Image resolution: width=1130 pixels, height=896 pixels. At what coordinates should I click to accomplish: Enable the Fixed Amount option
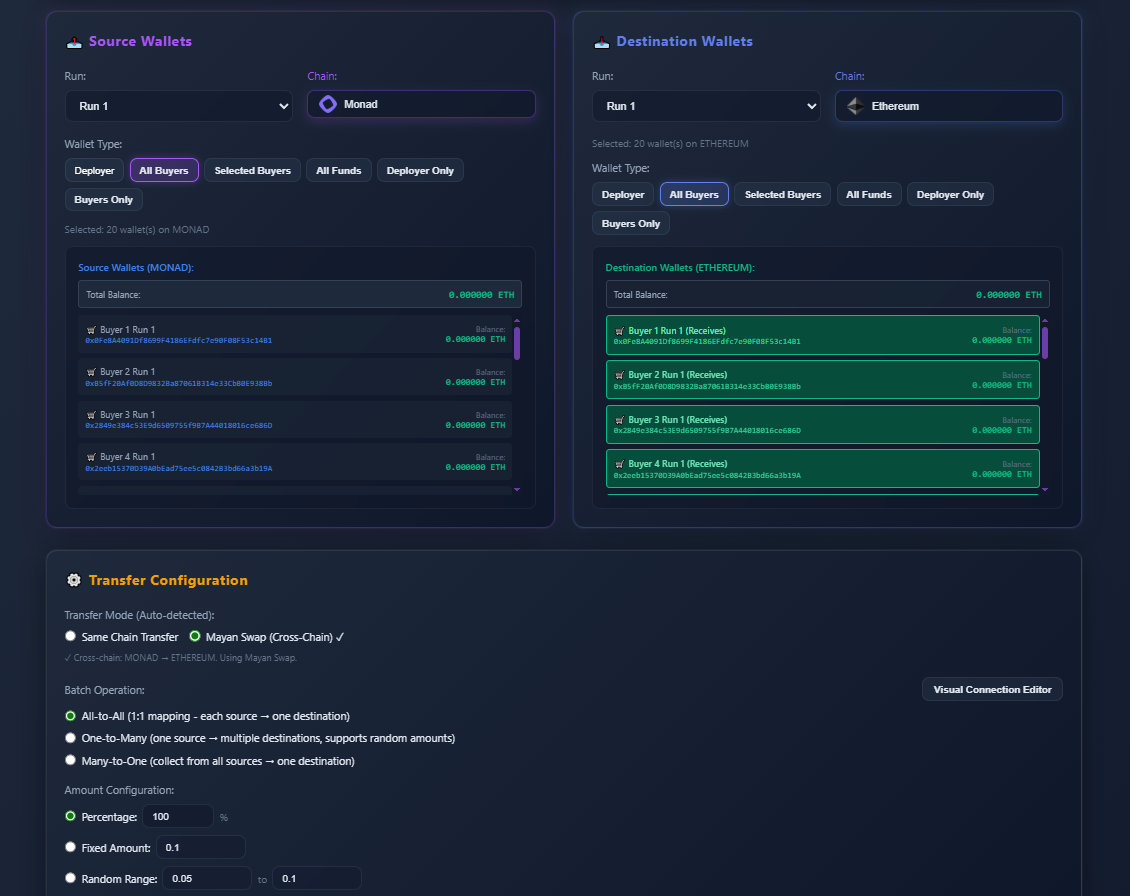pos(70,846)
